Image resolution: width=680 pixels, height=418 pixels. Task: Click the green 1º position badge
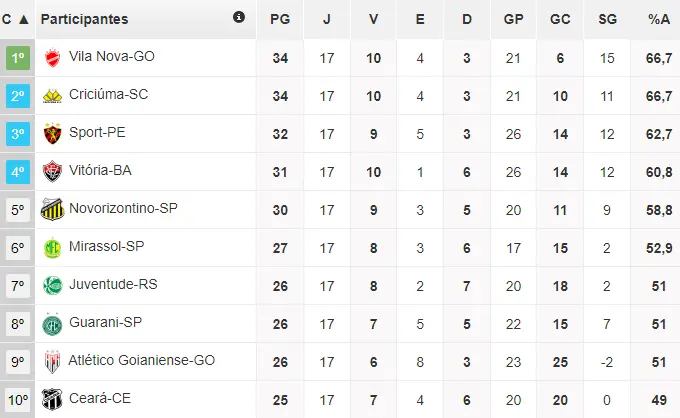18,57
